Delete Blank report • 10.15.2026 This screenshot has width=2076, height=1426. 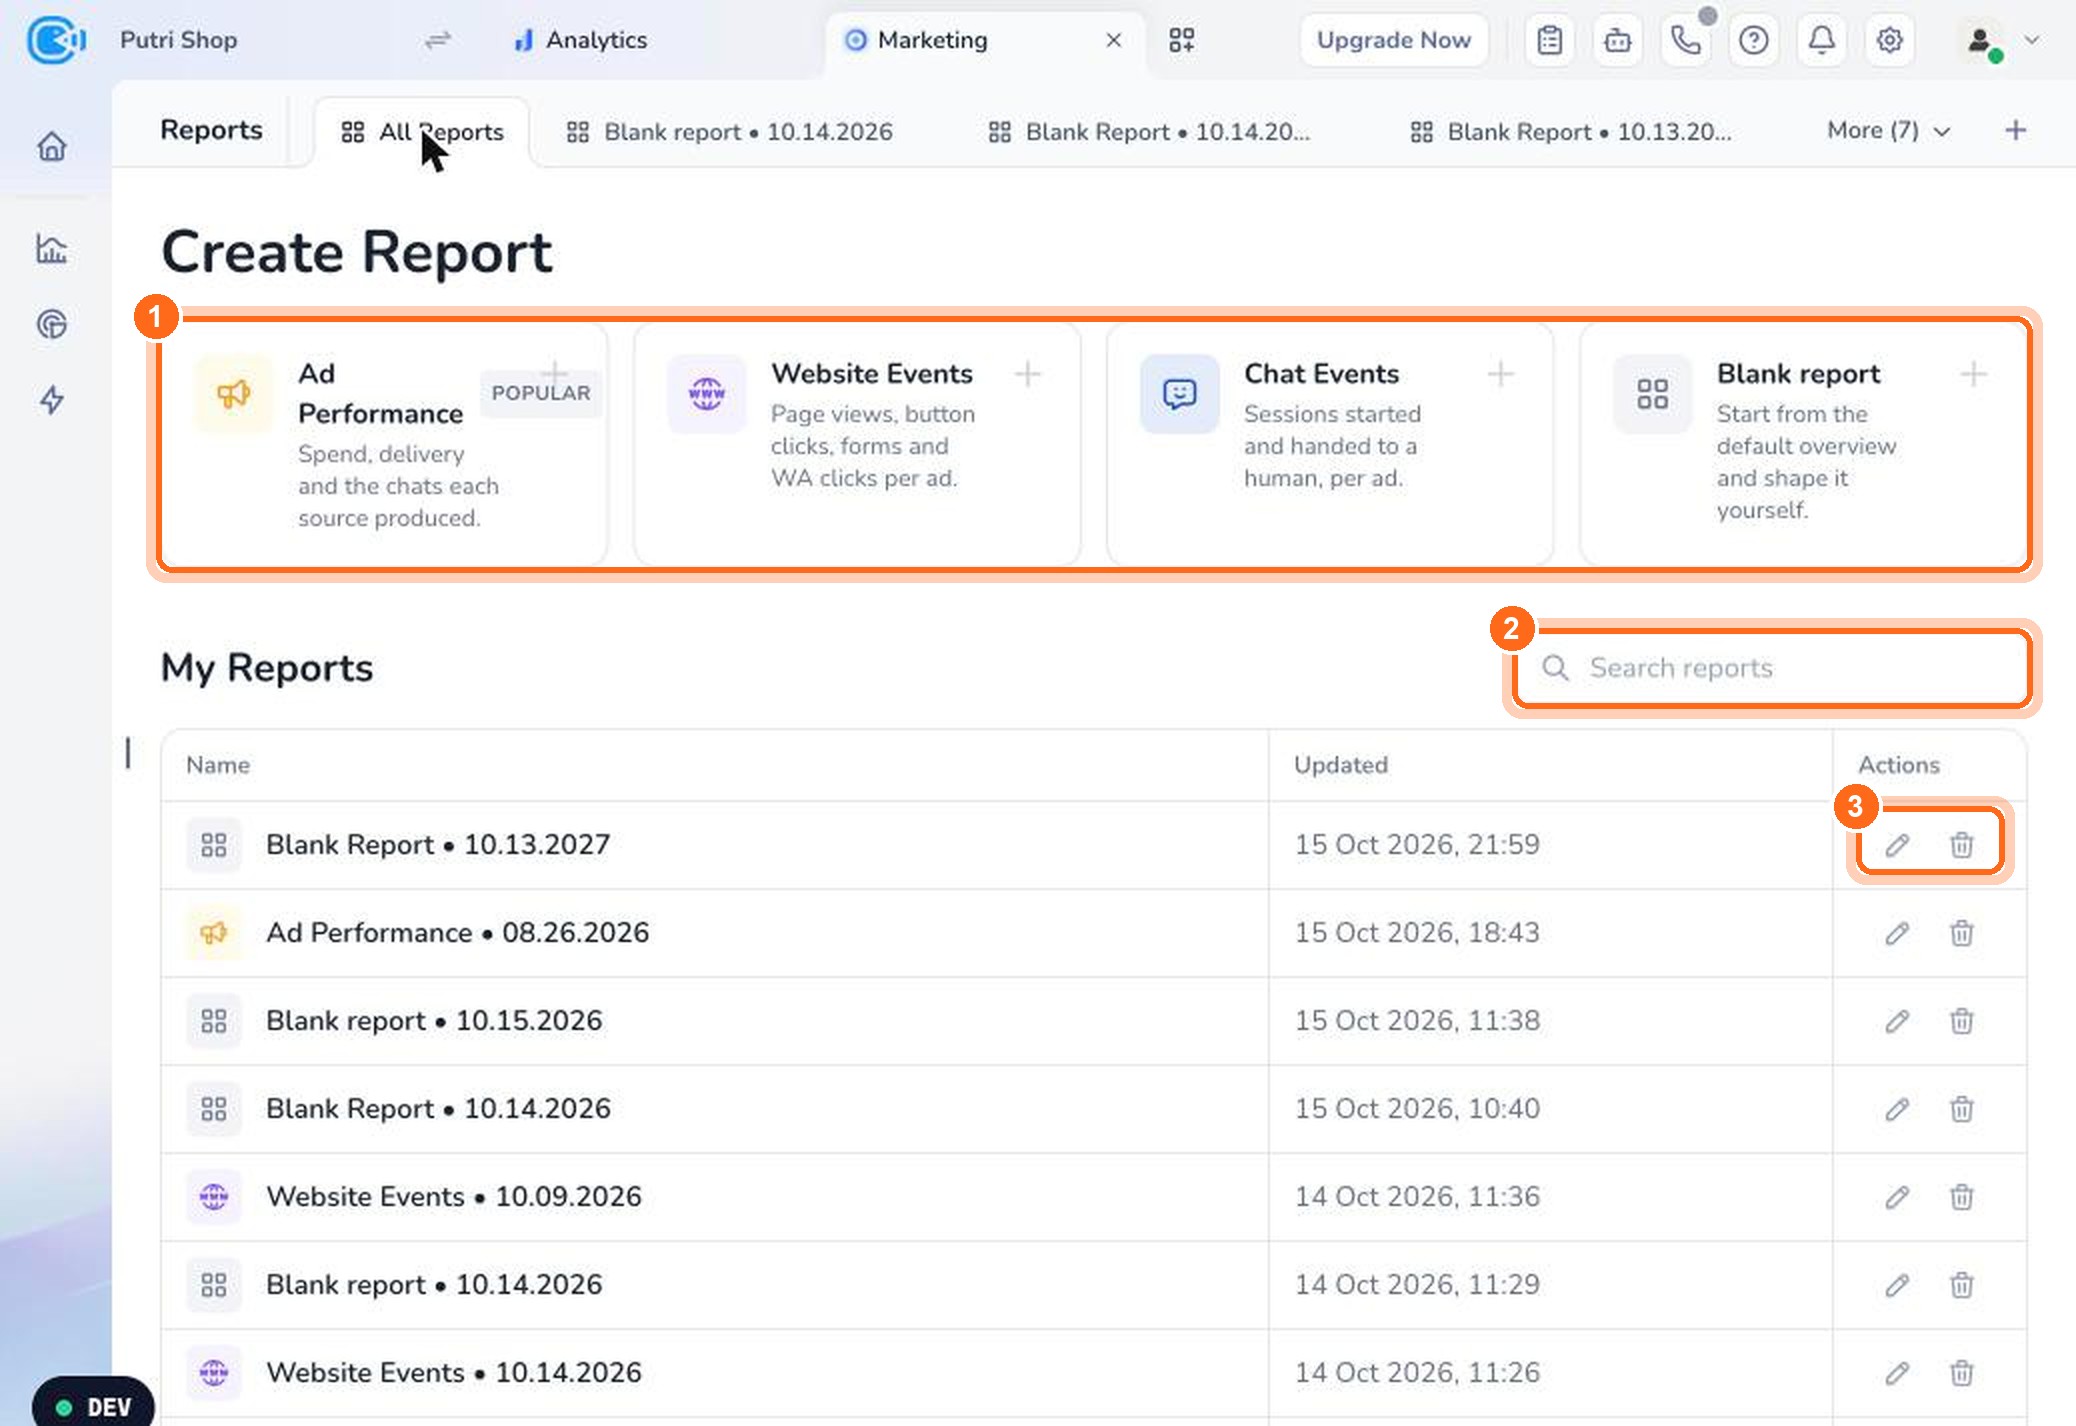(x=1962, y=1021)
